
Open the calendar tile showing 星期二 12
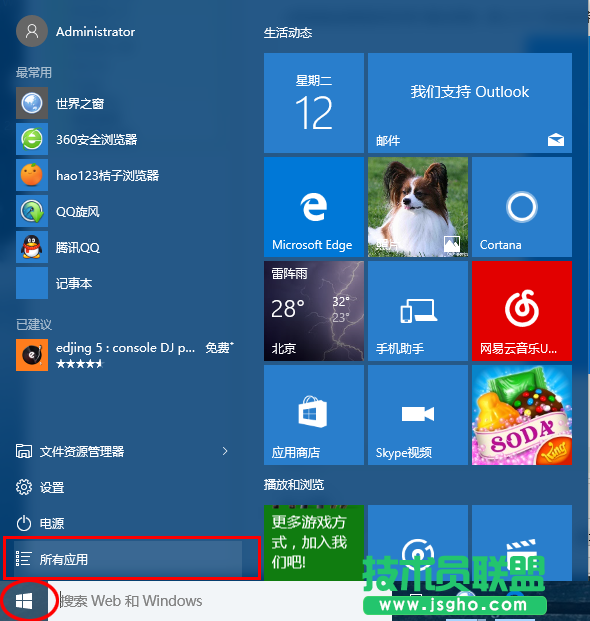314,103
